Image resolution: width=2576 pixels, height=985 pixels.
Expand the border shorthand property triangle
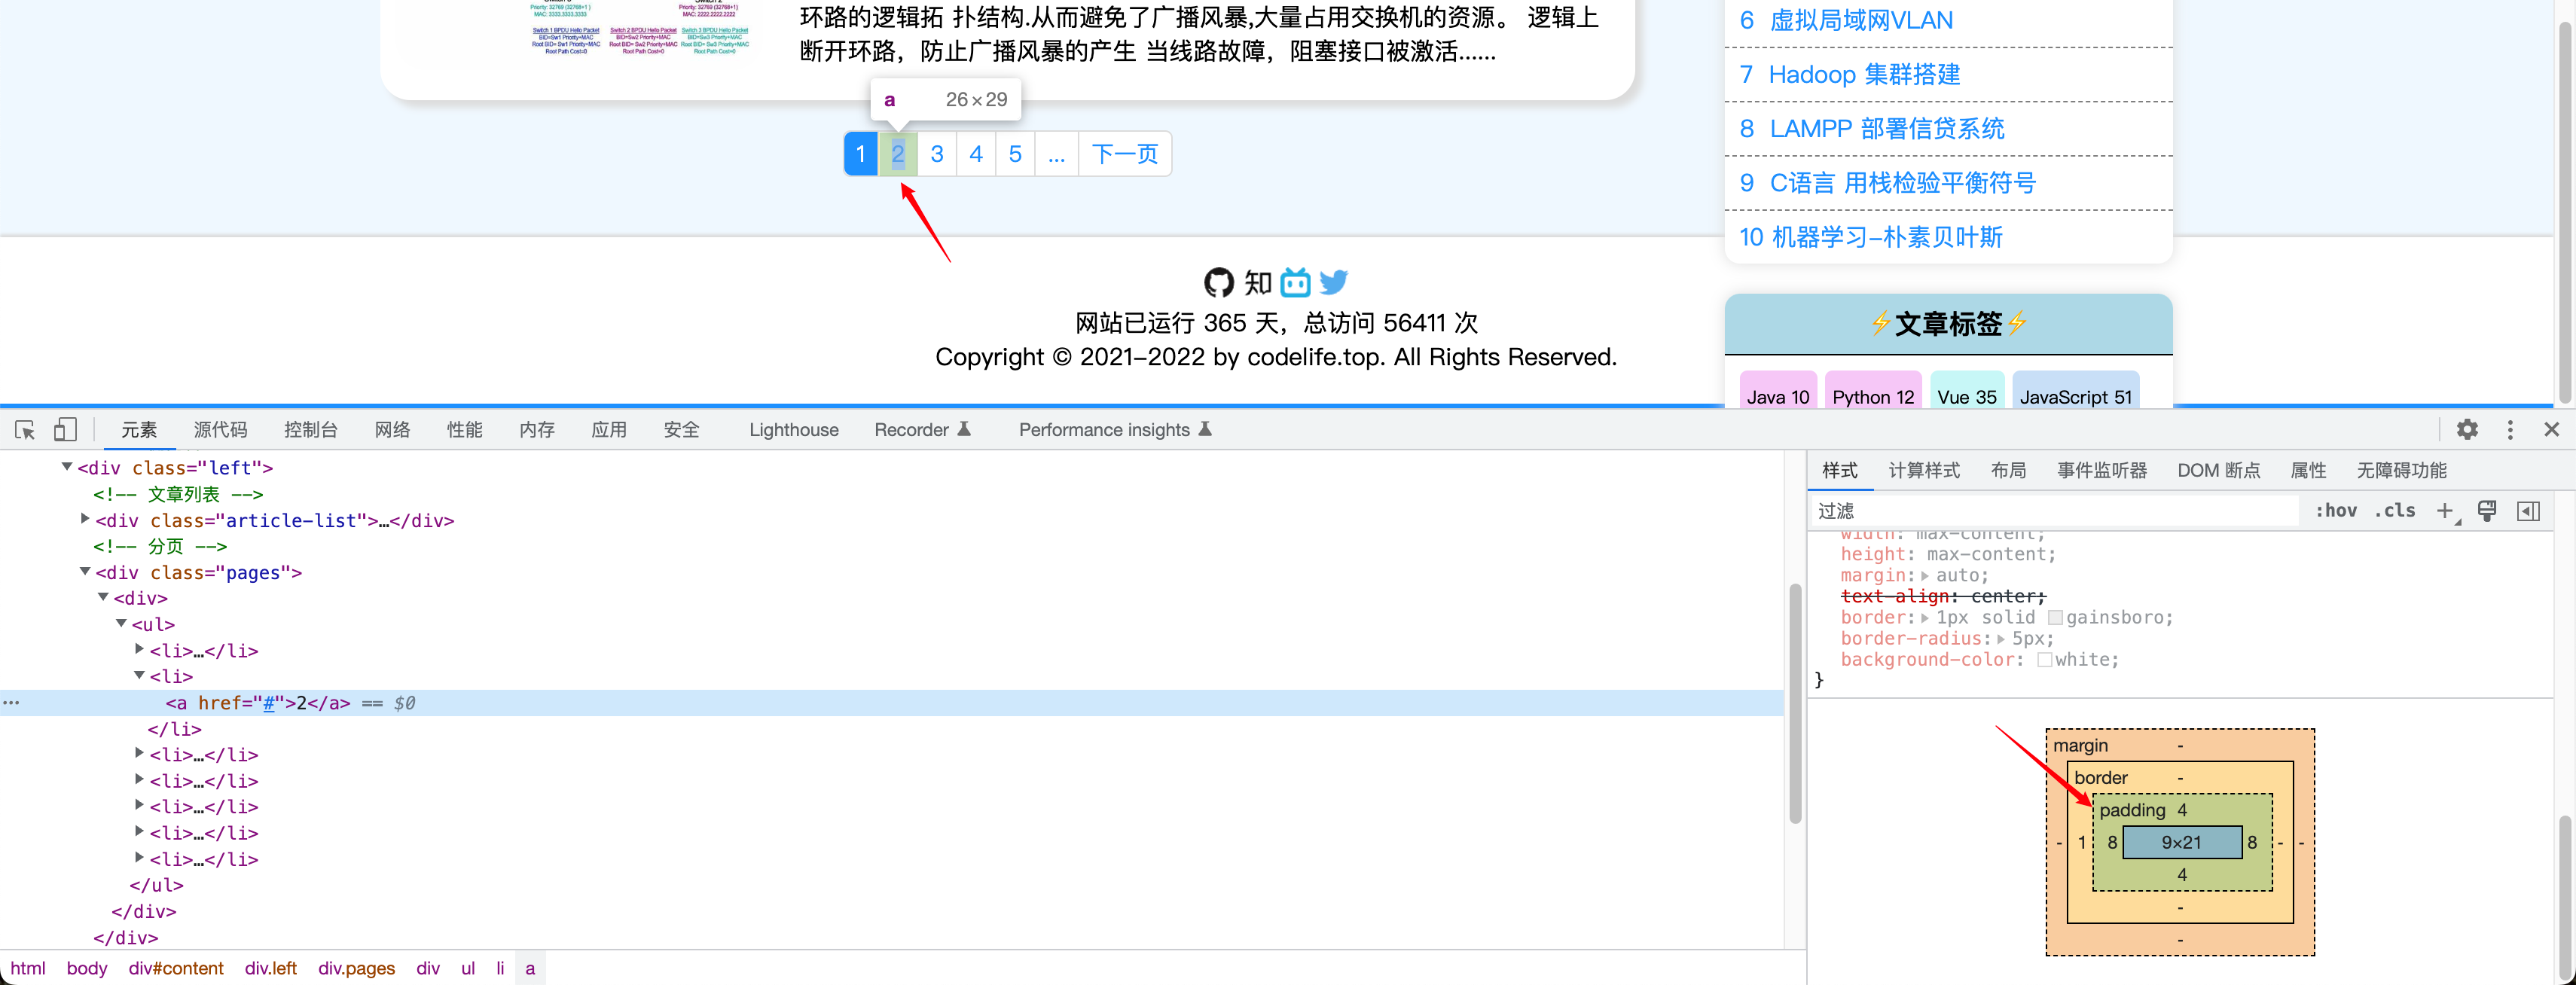[1924, 618]
